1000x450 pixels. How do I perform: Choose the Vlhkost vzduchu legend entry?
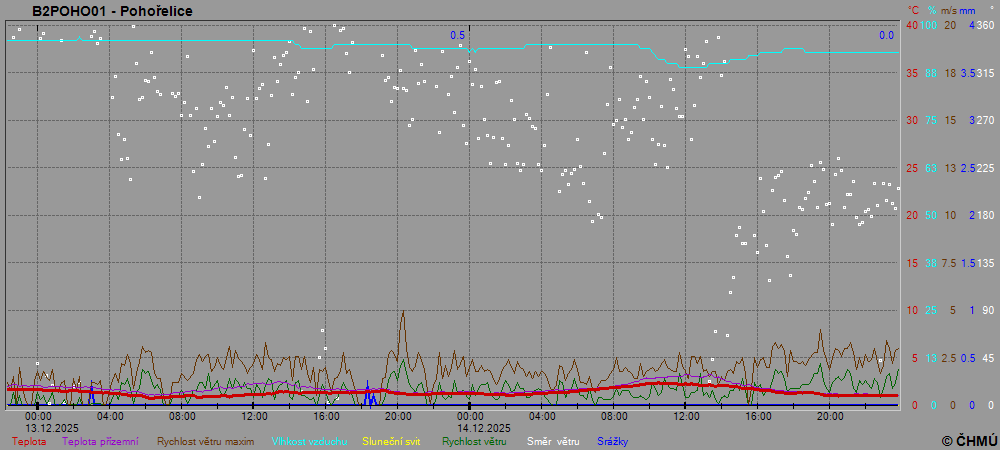[x=310, y=441]
